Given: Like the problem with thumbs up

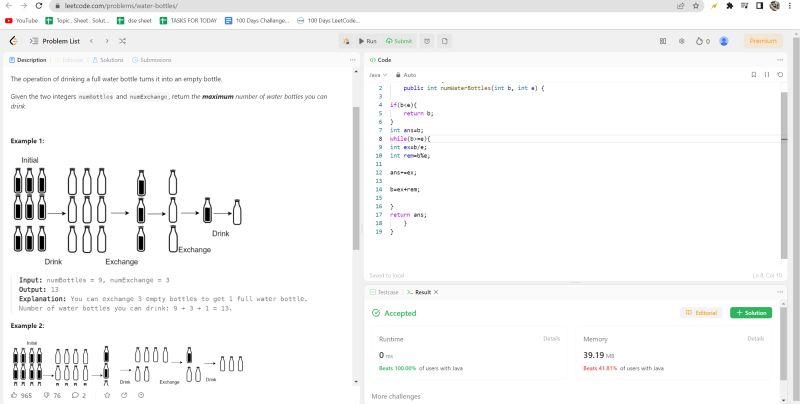Looking at the screenshot, I should click(x=14, y=395).
